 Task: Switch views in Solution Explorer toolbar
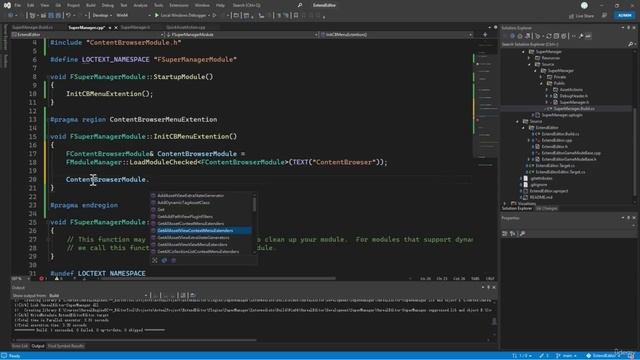click(528, 36)
